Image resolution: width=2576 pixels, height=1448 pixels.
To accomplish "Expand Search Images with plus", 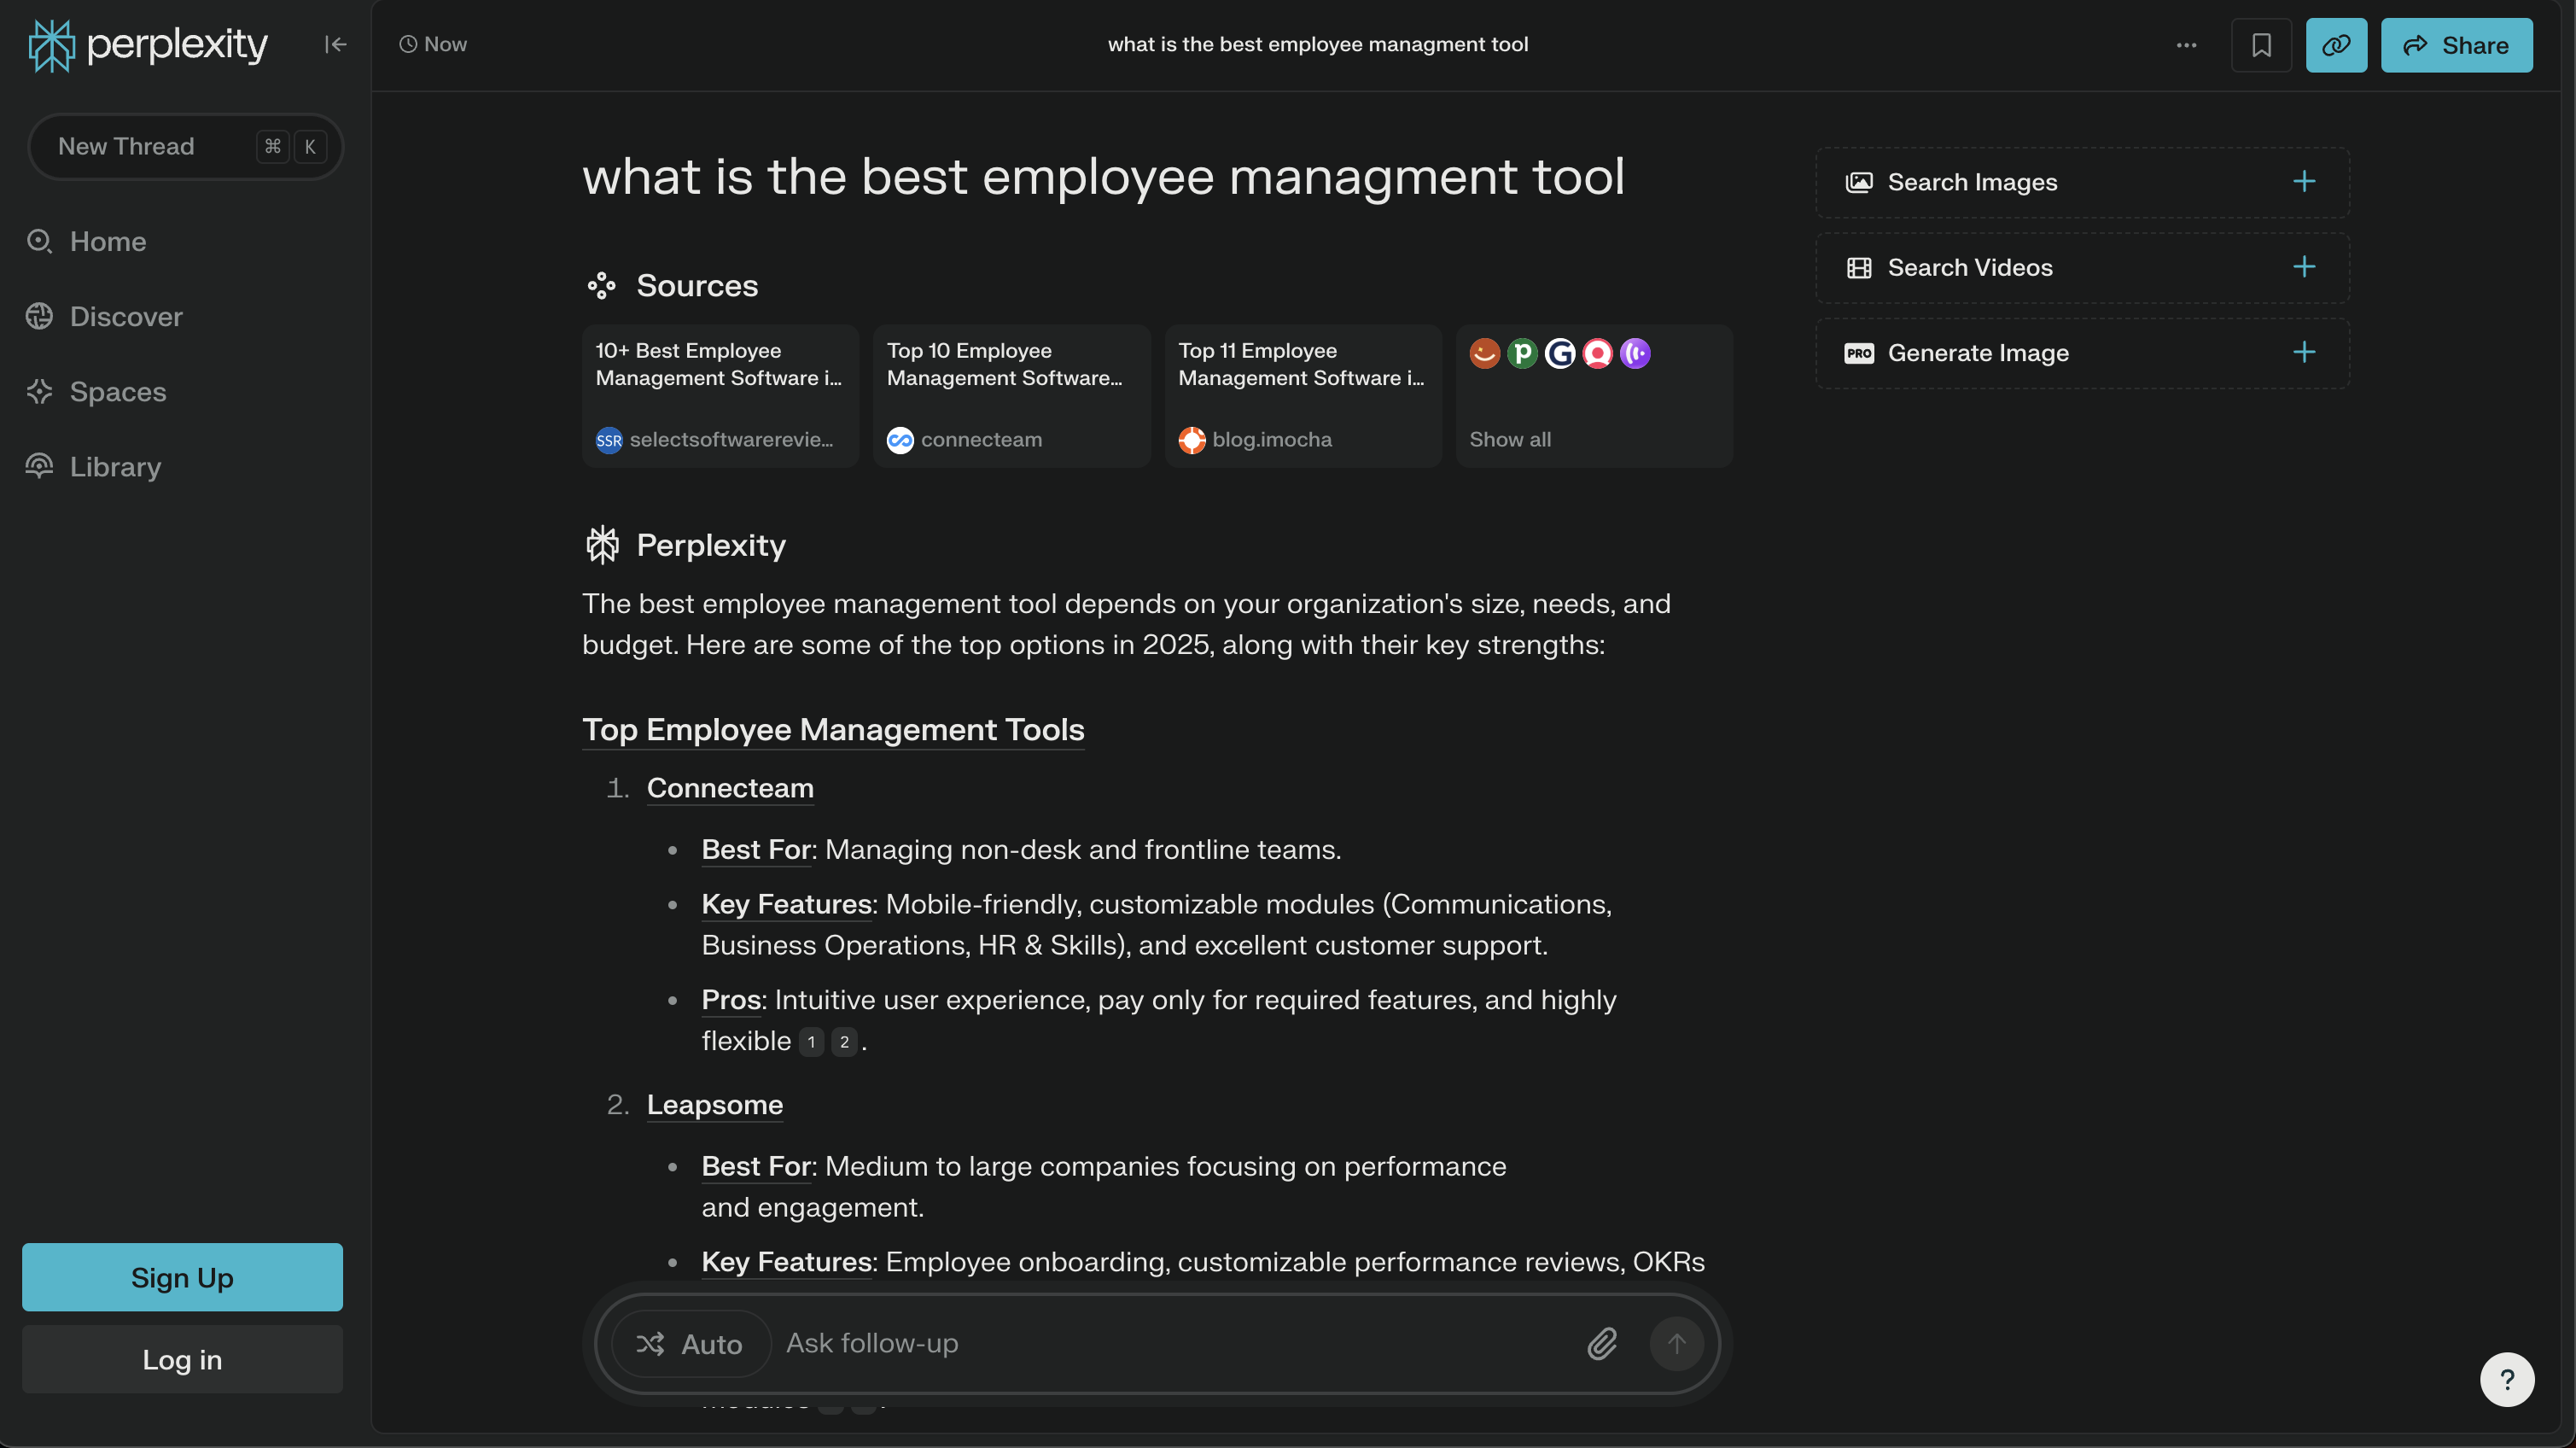I will tap(2303, 182).
